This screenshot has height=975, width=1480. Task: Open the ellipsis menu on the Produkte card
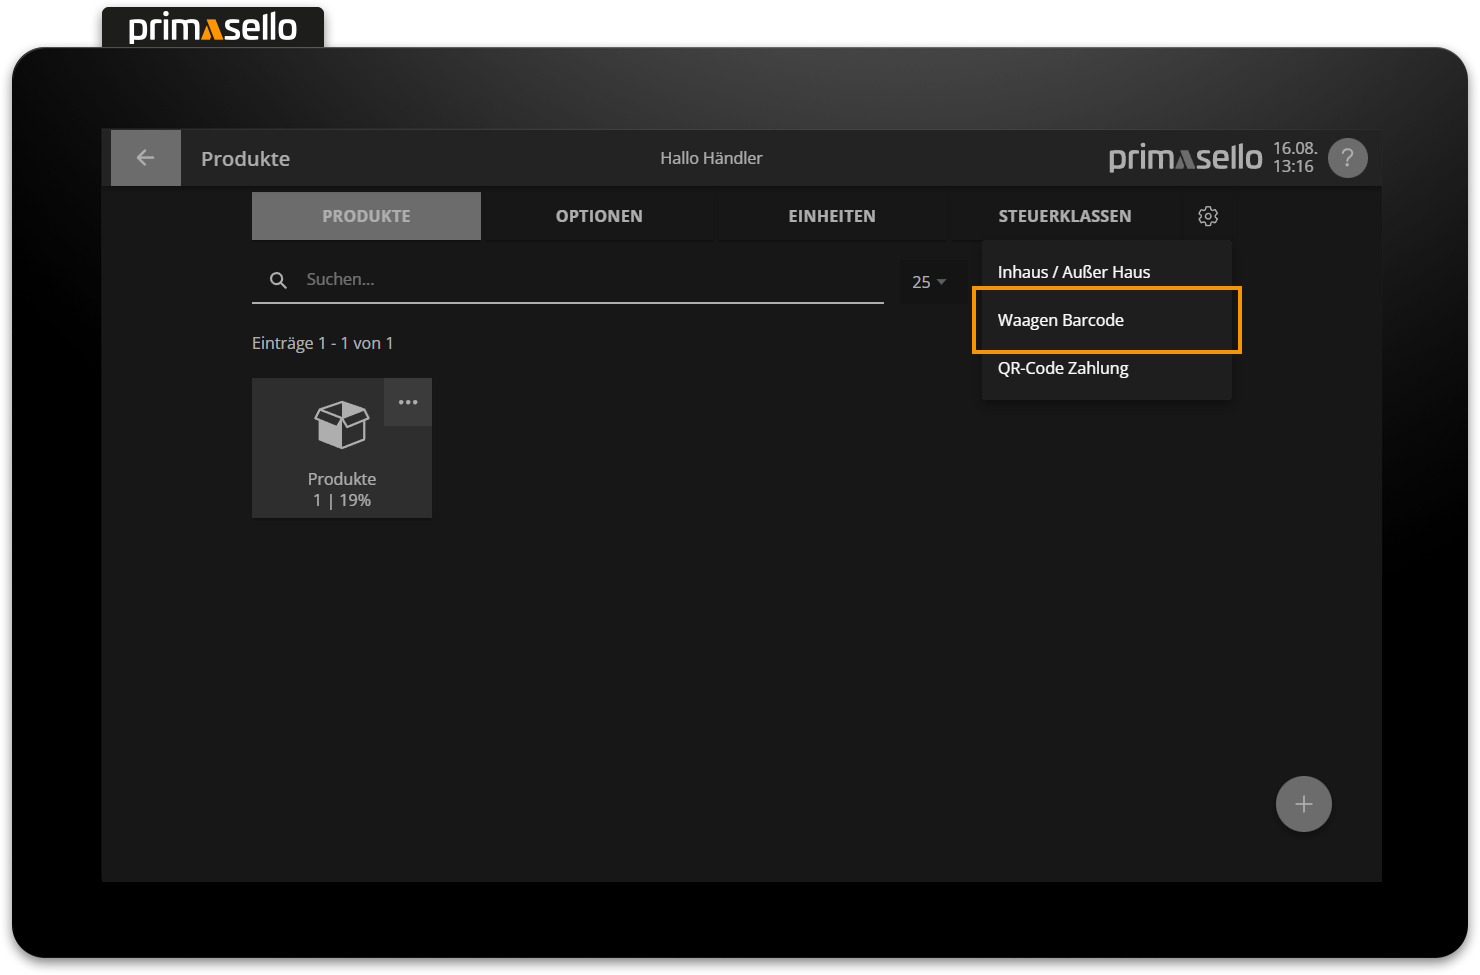click(407, 402)
